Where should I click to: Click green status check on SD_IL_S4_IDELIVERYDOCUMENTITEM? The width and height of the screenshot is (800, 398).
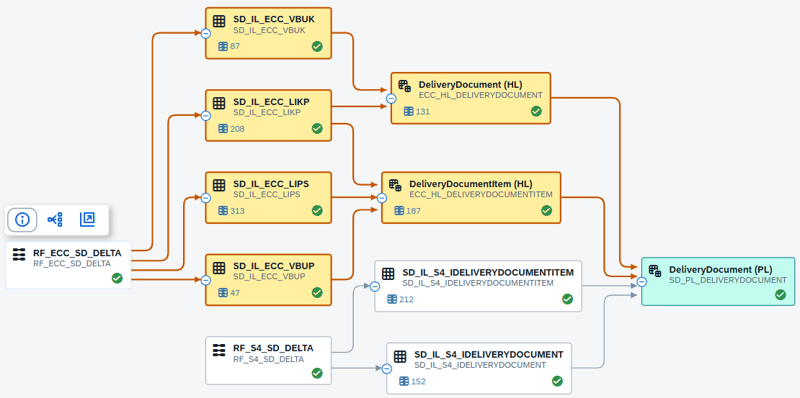click(x=567, y=299)
